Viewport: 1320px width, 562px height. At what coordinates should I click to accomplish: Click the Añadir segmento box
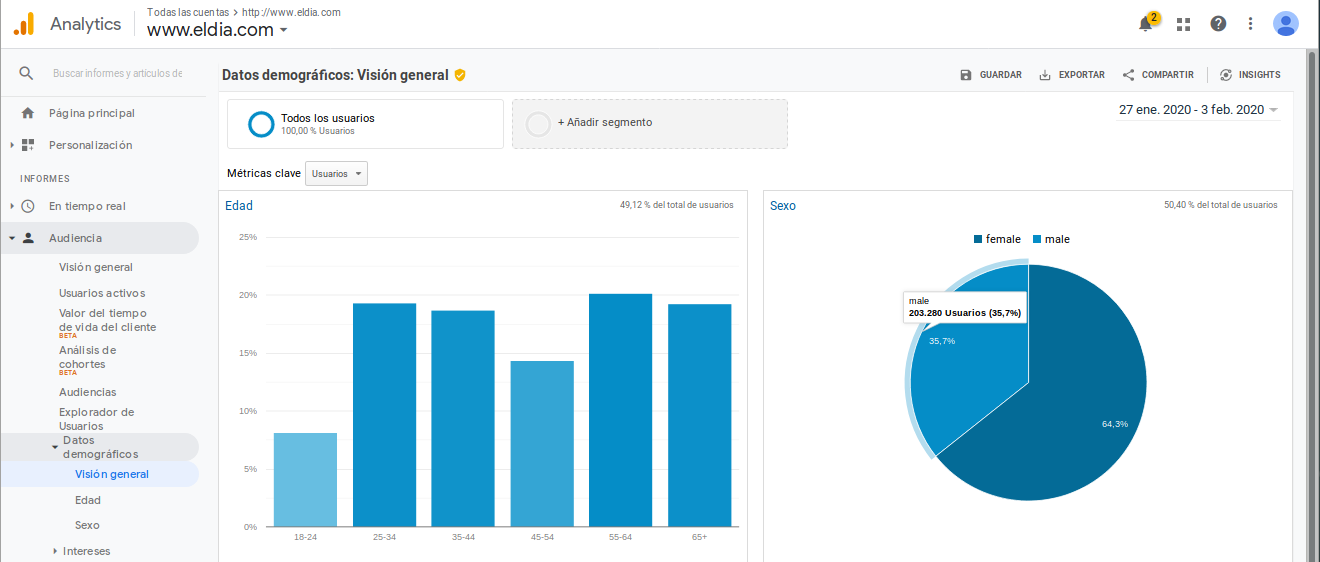(649, 123)
